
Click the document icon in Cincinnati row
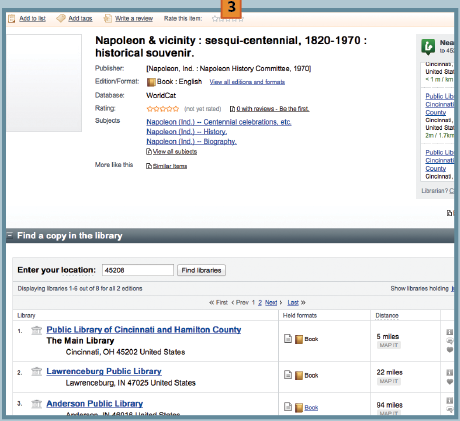point(288,339)
